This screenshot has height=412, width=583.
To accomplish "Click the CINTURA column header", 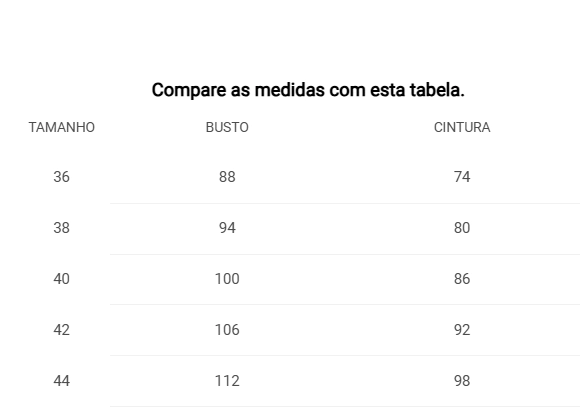I will click(462, 128).
